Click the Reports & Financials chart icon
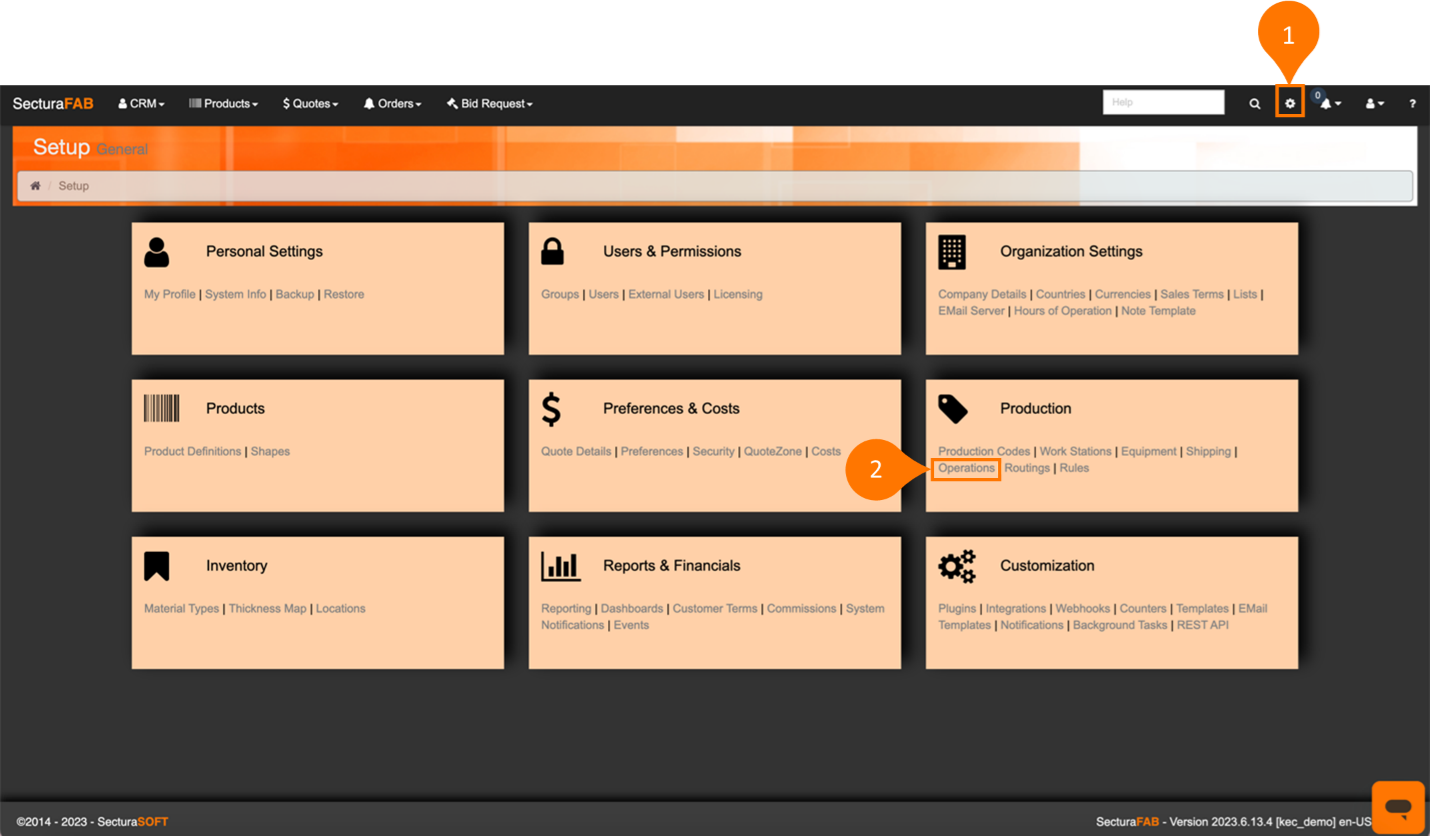 click(560, 566)
